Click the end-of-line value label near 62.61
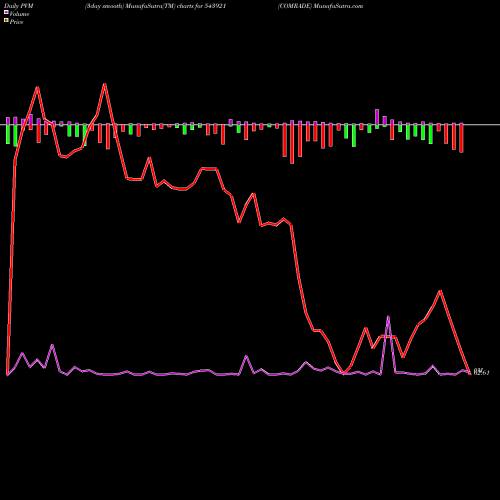 (x=481, y=372)
